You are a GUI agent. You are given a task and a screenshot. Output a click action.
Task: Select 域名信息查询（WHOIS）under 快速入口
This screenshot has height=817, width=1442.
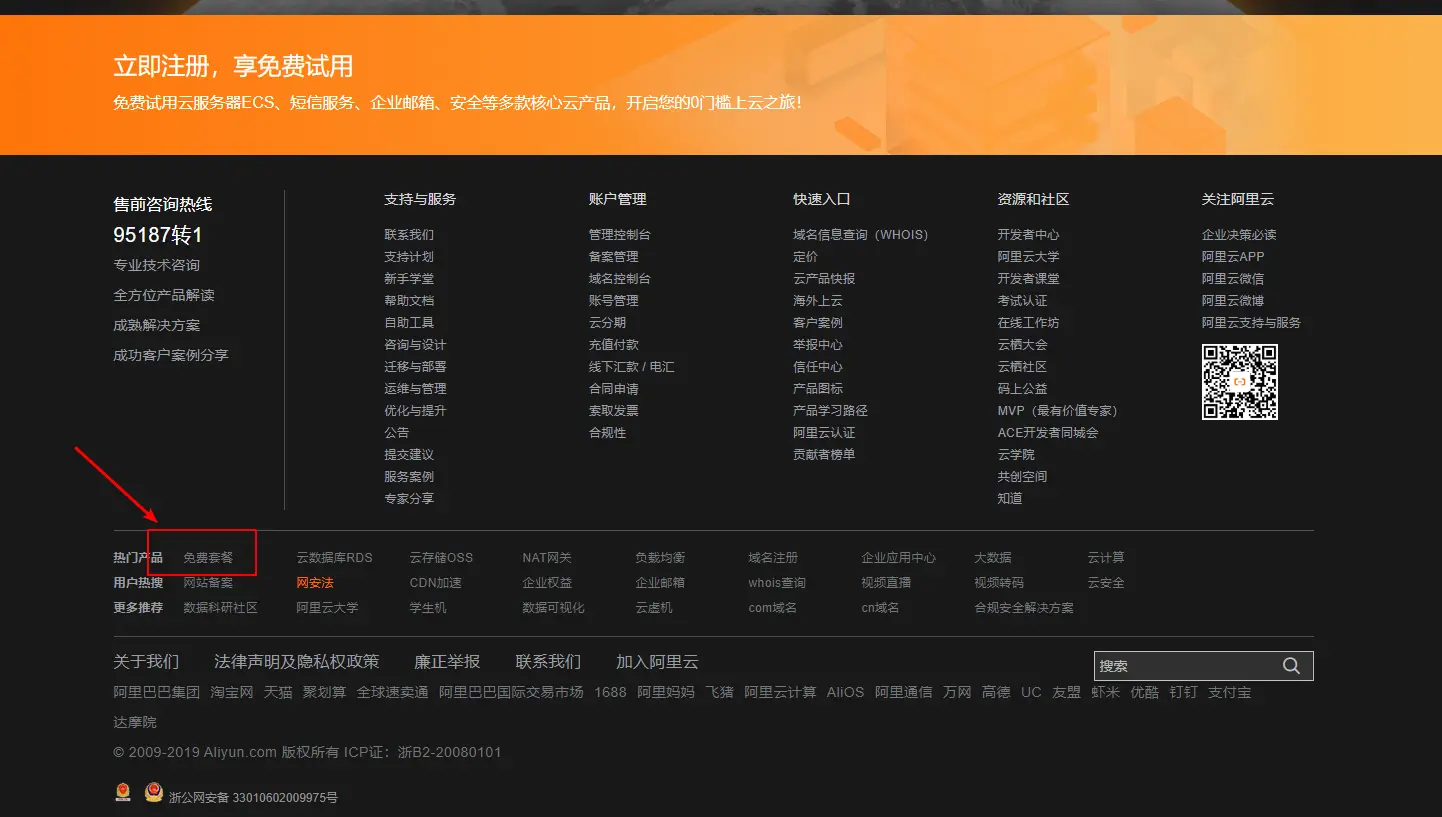[x=862, y=234]
